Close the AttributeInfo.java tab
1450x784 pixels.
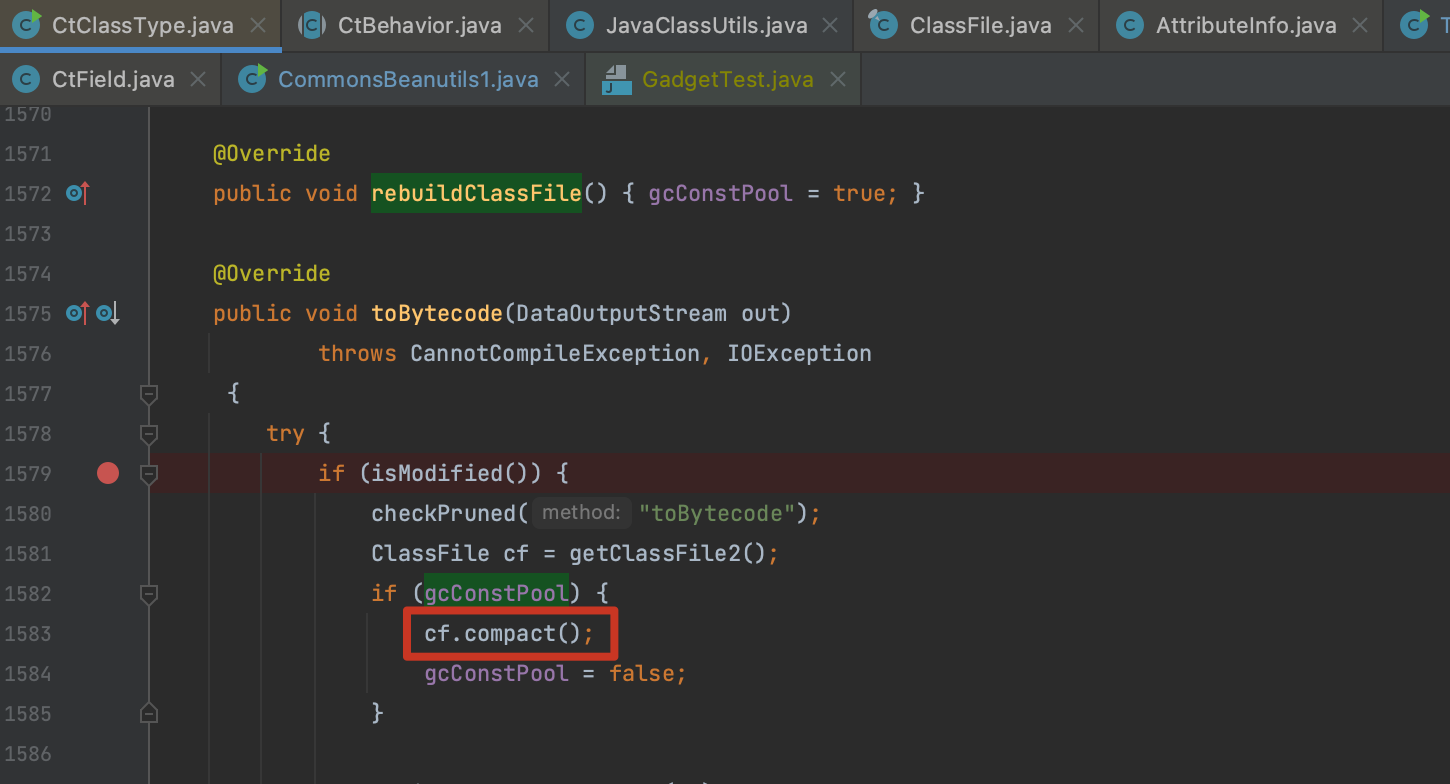tap(1359, 26)
